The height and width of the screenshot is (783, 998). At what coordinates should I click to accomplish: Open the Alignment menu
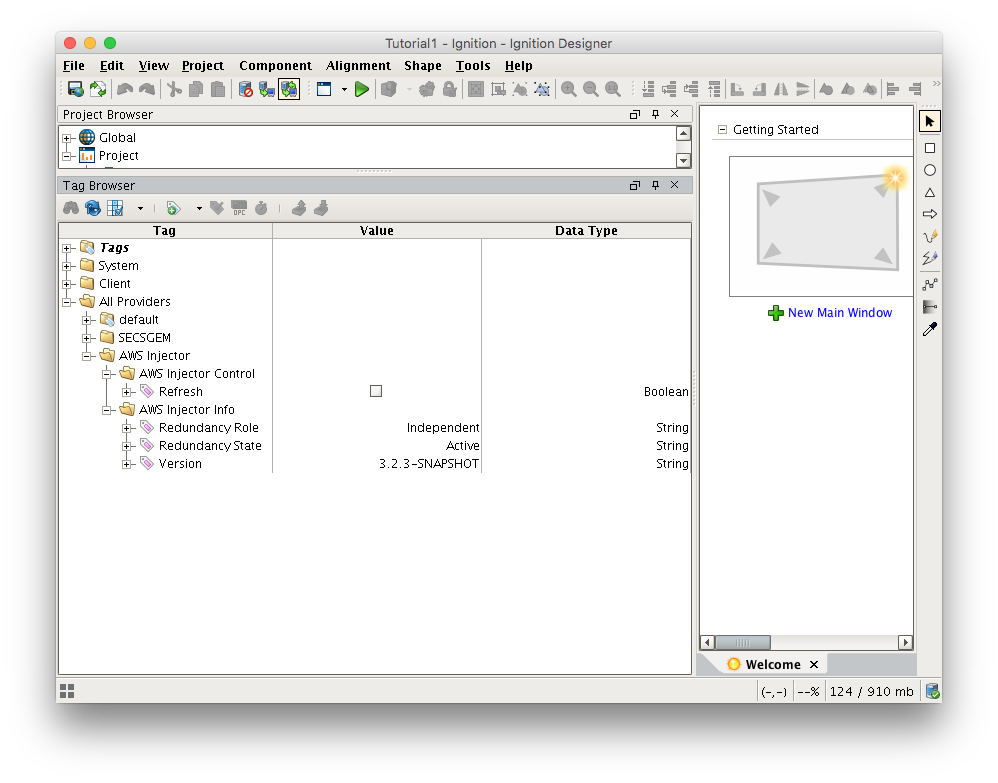point(358,66)
